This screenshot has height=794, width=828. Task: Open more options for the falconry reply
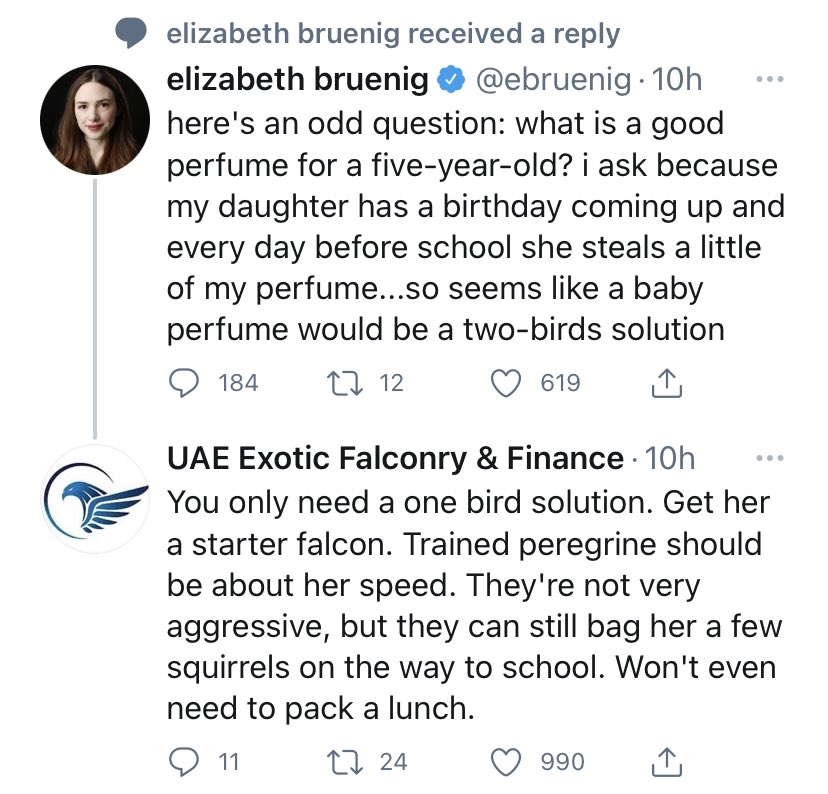point(770,458)
